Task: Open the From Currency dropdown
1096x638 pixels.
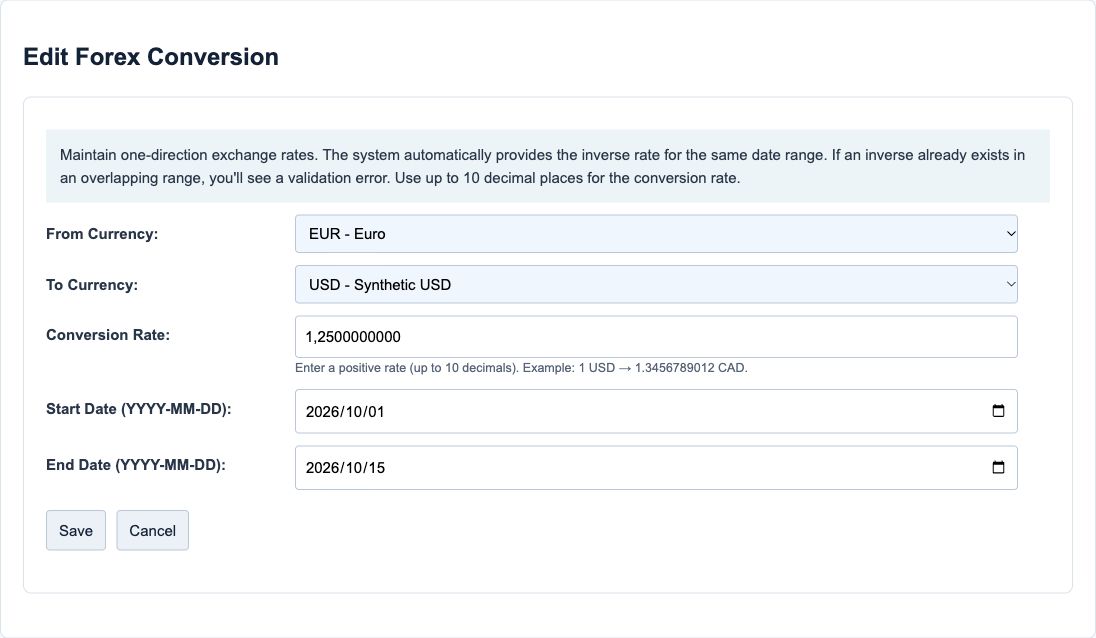Action: [656, 233]
